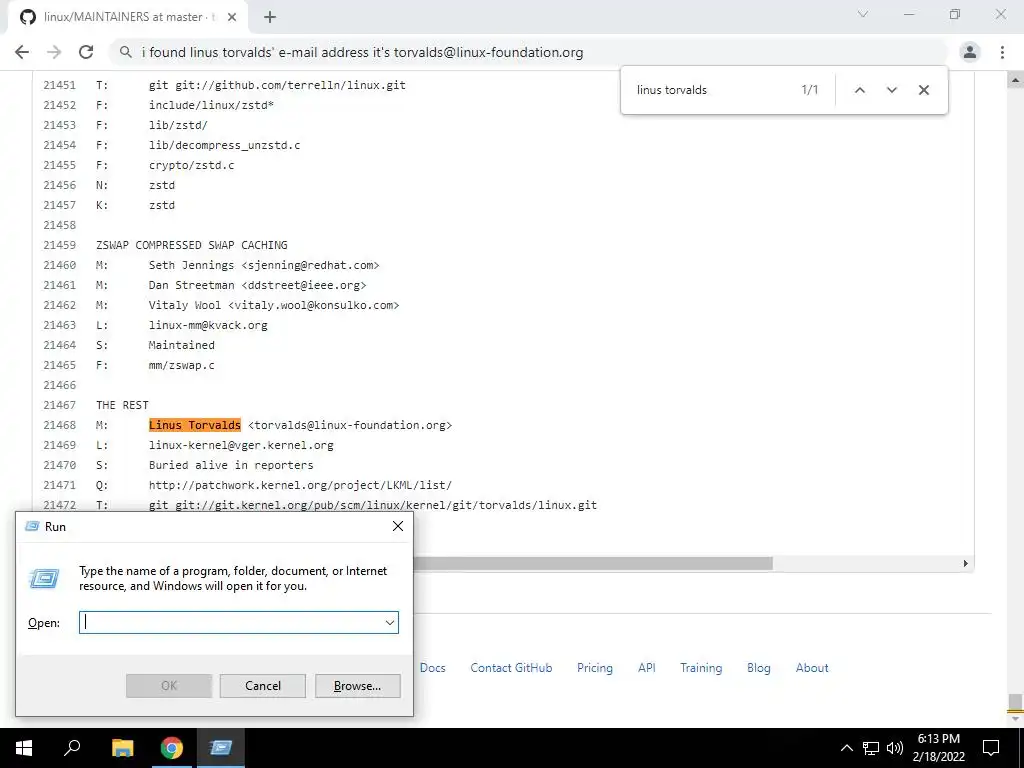Open the Docs footer link

pyautogui.click(x=432, y=668)
